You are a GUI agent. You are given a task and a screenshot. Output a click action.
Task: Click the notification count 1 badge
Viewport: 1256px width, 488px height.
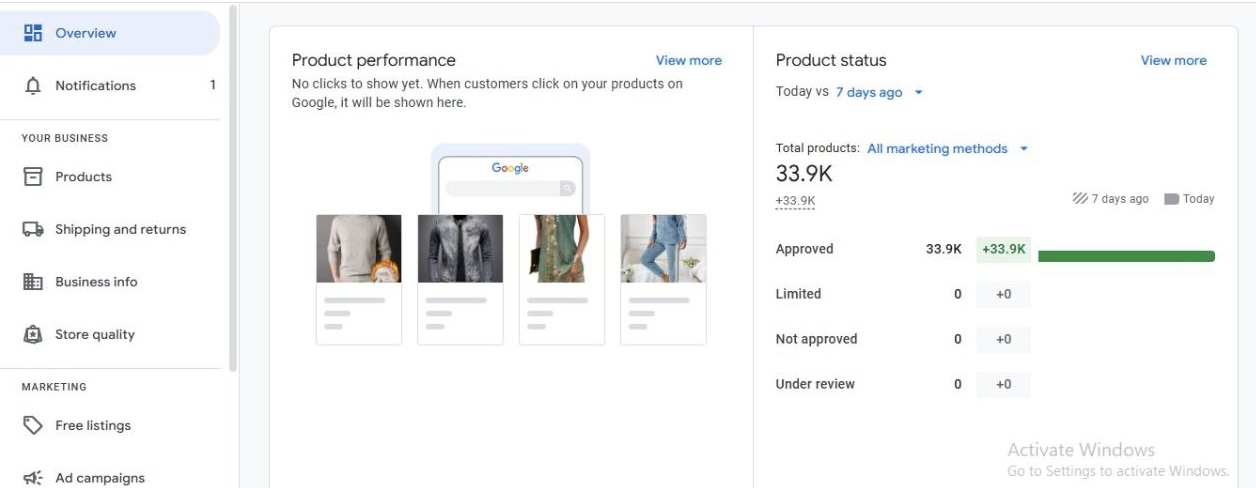point(212,86)
